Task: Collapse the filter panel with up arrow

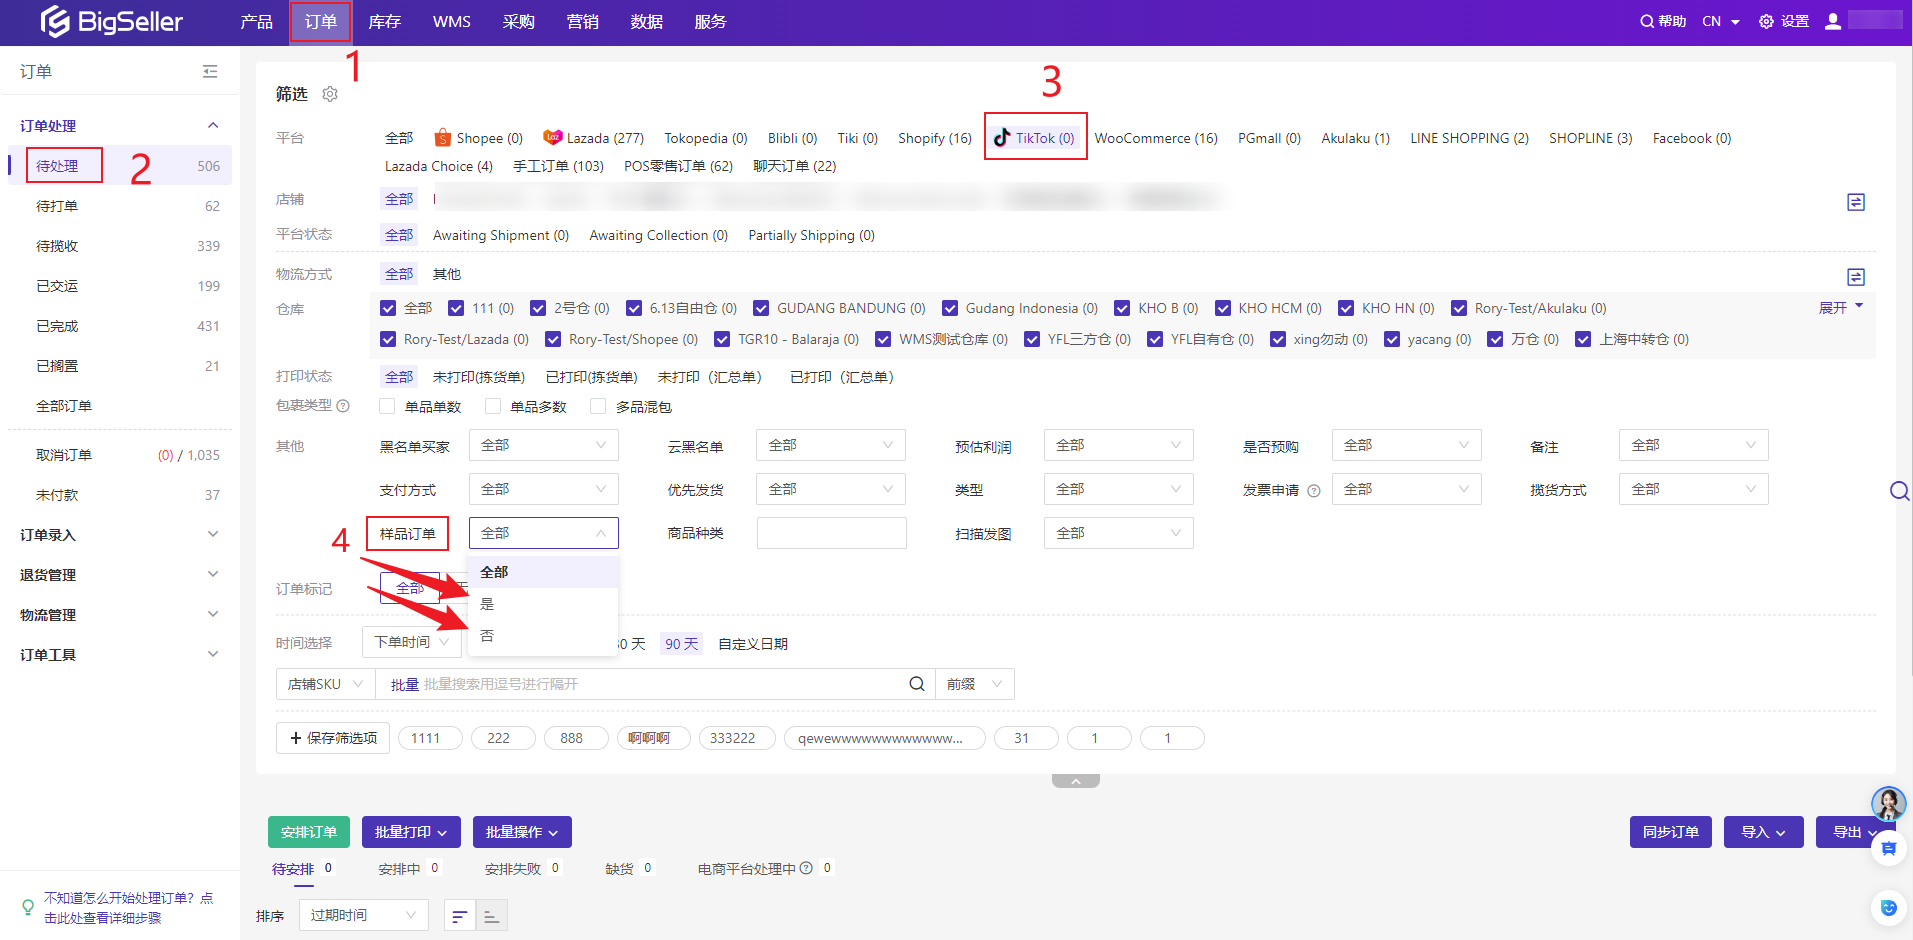Action: click(1075, 781)
